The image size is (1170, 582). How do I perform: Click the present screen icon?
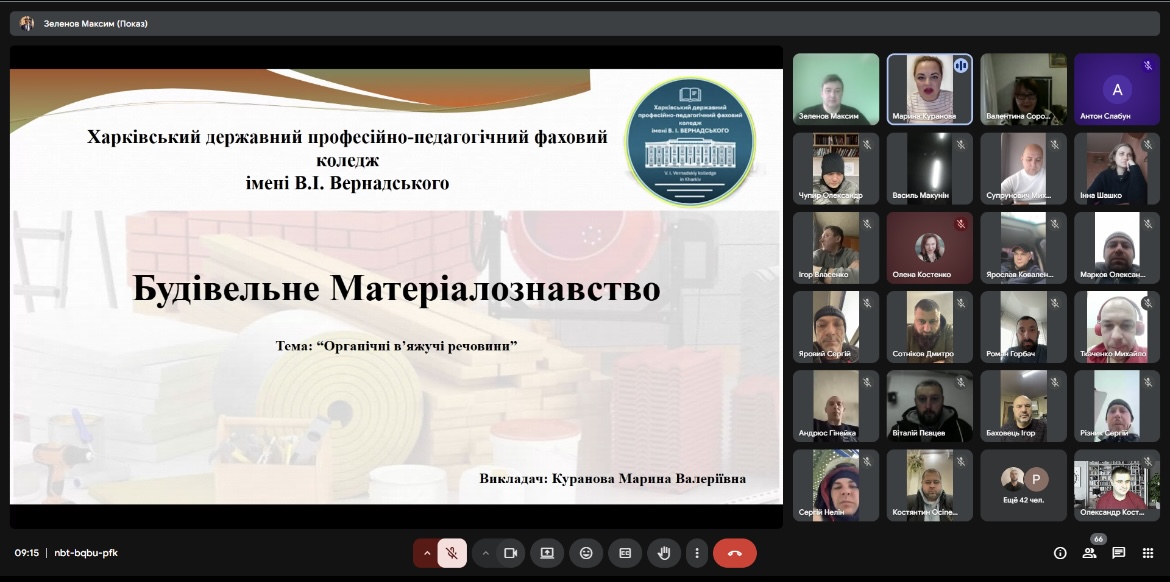point(547,553)
